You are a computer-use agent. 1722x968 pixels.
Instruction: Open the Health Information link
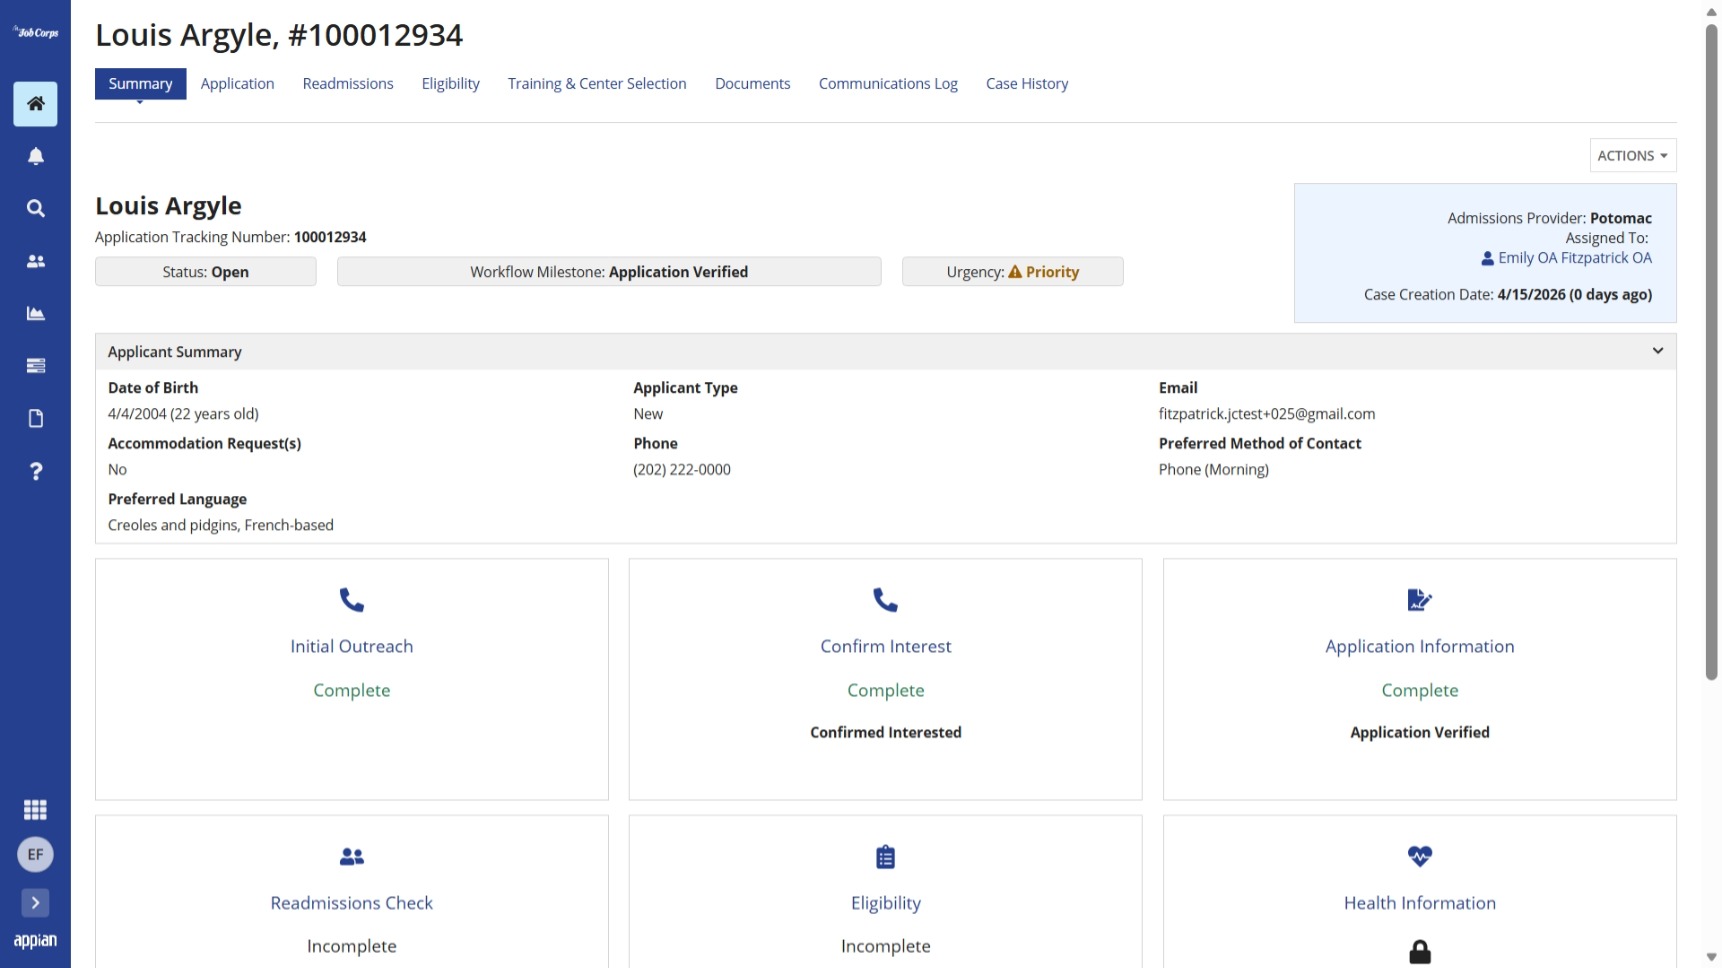point(1420,903)
